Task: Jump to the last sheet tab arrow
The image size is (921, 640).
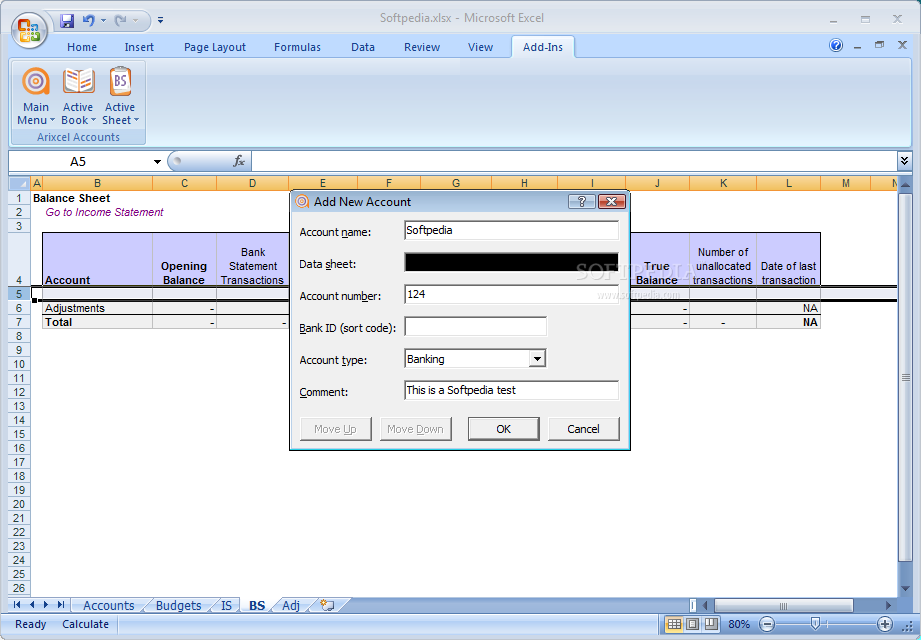Action: coord(60,605)
